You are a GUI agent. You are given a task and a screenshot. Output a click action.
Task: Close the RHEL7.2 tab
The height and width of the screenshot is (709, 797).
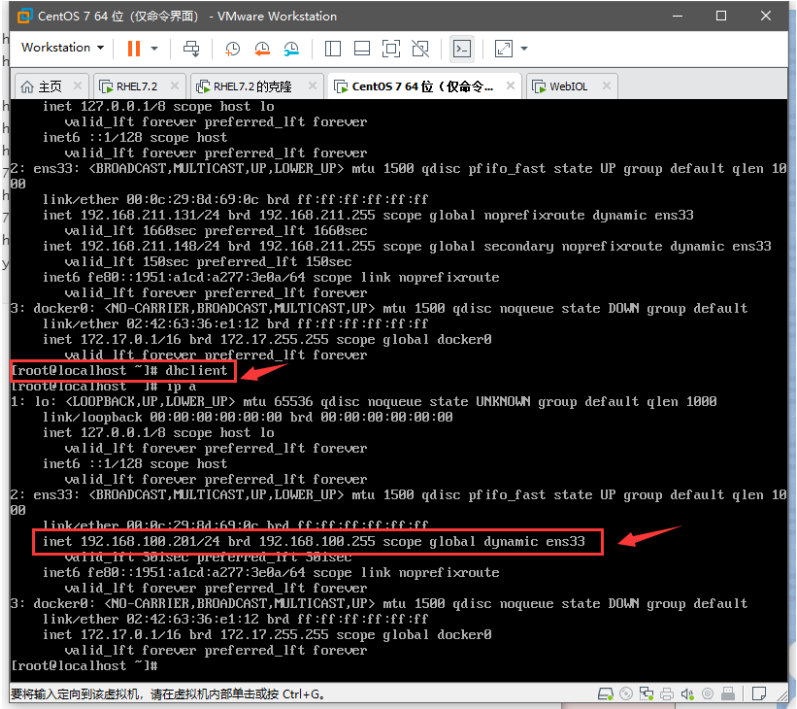[x=174, y=86]
